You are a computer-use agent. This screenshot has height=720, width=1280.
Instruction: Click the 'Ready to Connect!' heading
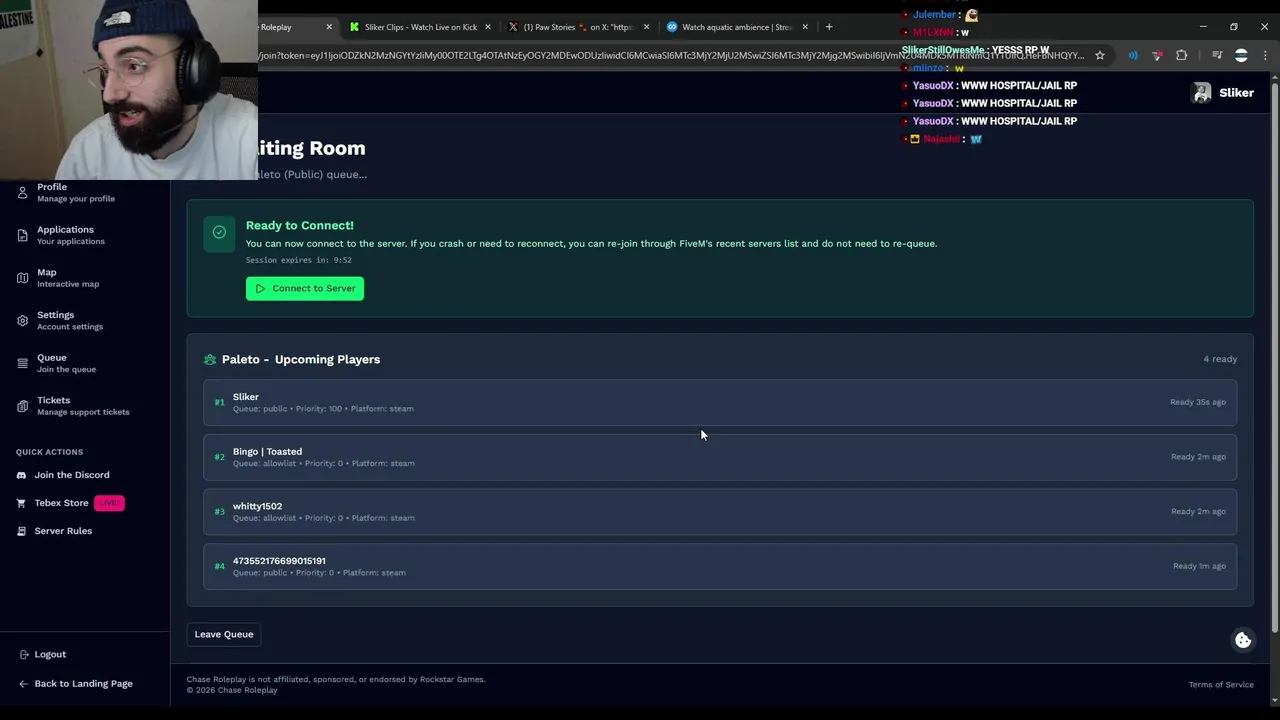click(x=300, y=226)
